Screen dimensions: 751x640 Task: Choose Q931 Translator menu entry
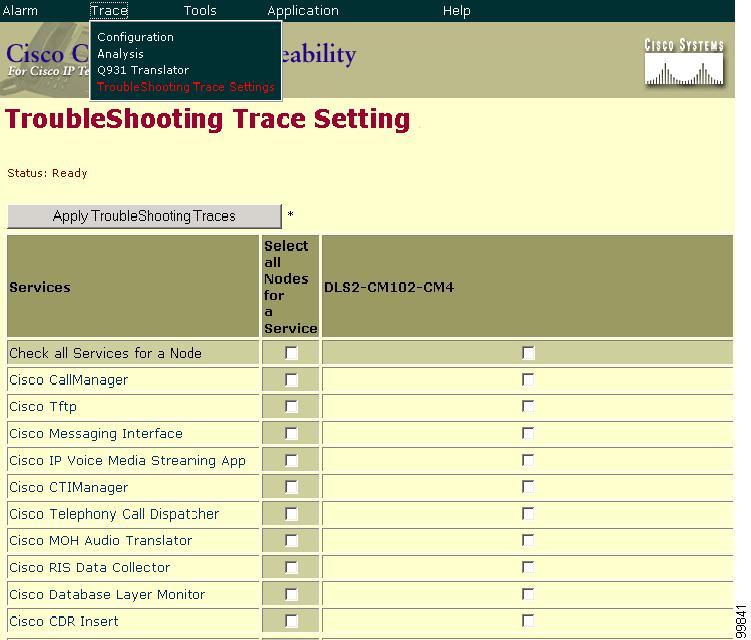coord(143,70)
